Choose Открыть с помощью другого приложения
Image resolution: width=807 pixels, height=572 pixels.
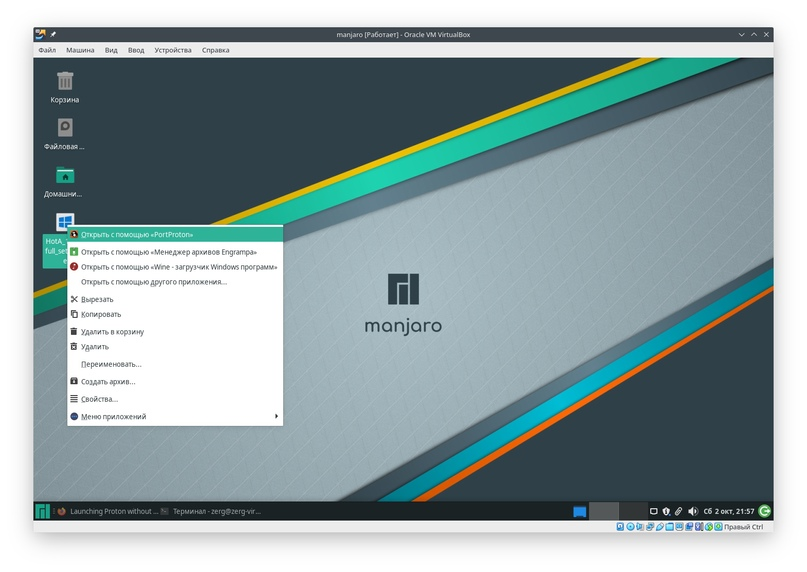coord(175,282)
